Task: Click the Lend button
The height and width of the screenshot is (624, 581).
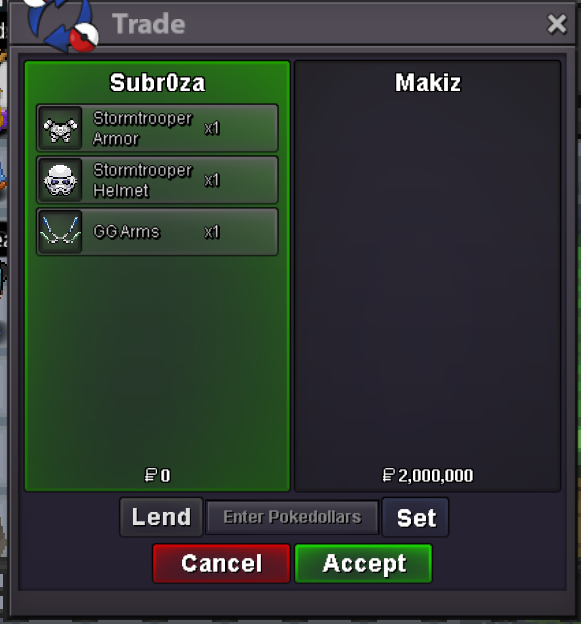Action: pos(161,517)
